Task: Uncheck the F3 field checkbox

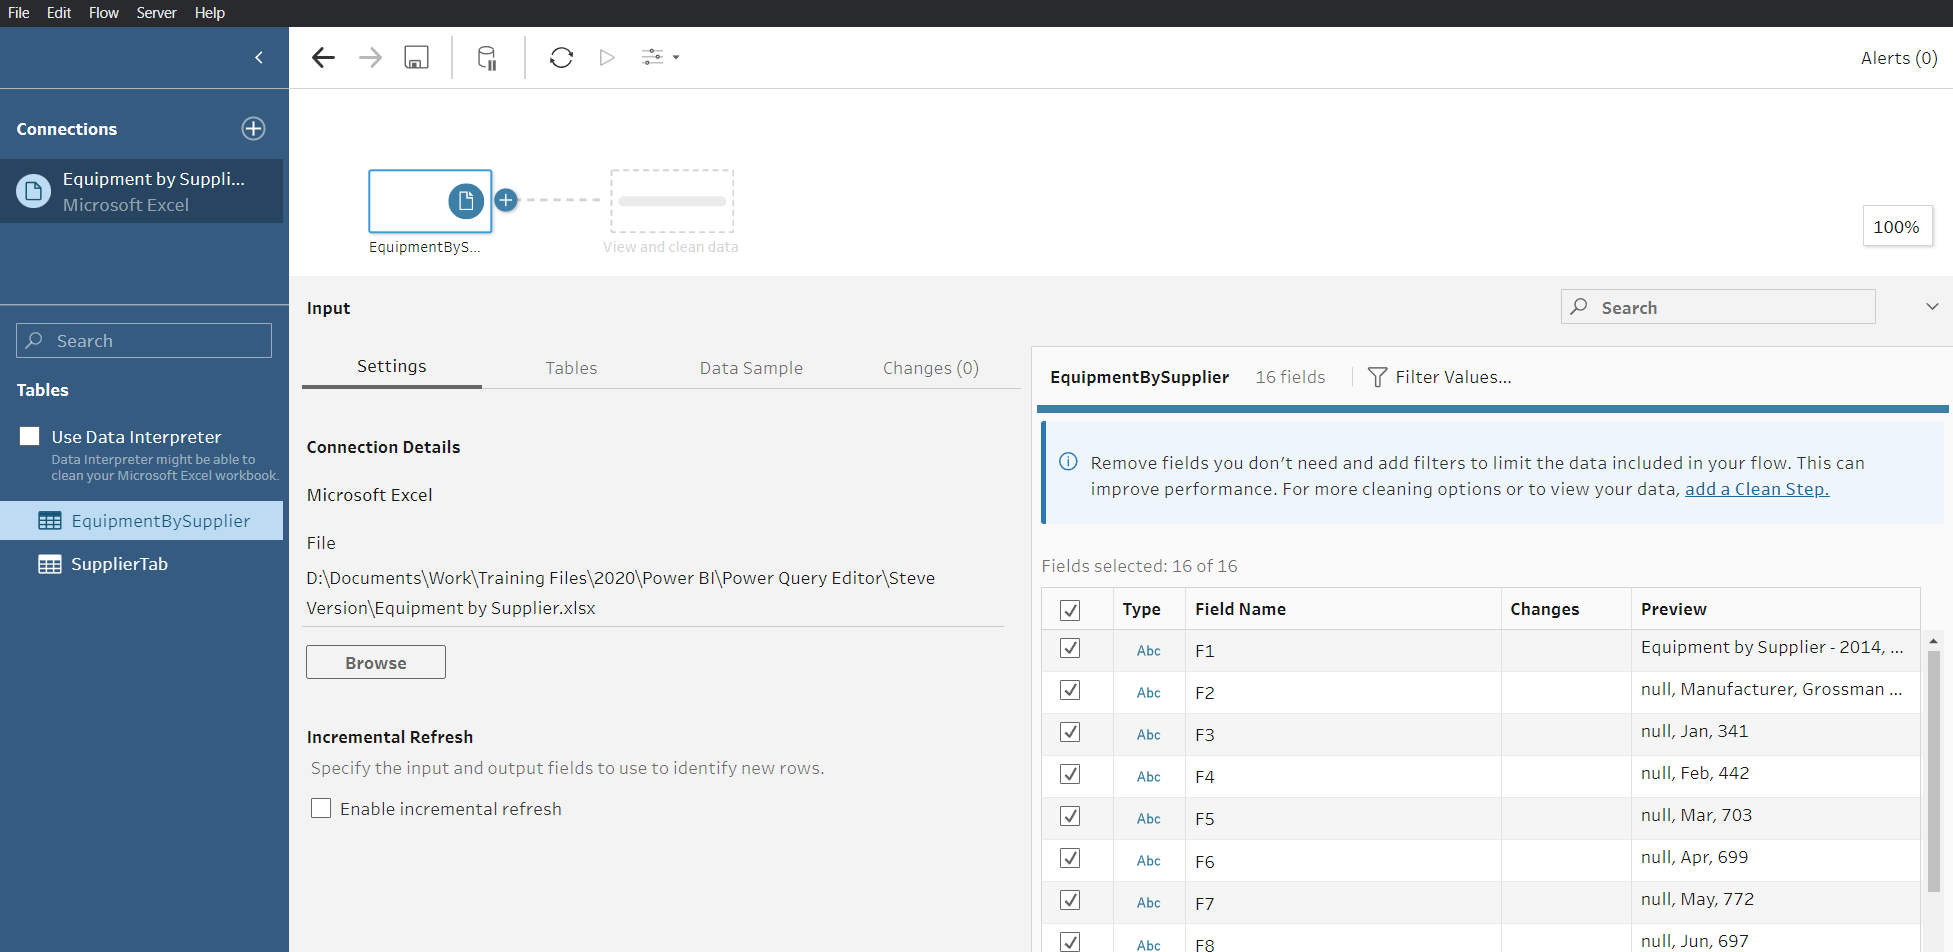Action: pyautogui.click(x=1070, y=732)
